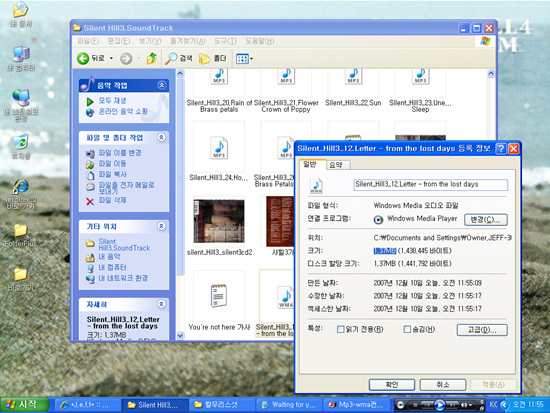Switch to Mp3-wma converter taskbar item
Screen dimensions: 550x413
pos(356,405)
